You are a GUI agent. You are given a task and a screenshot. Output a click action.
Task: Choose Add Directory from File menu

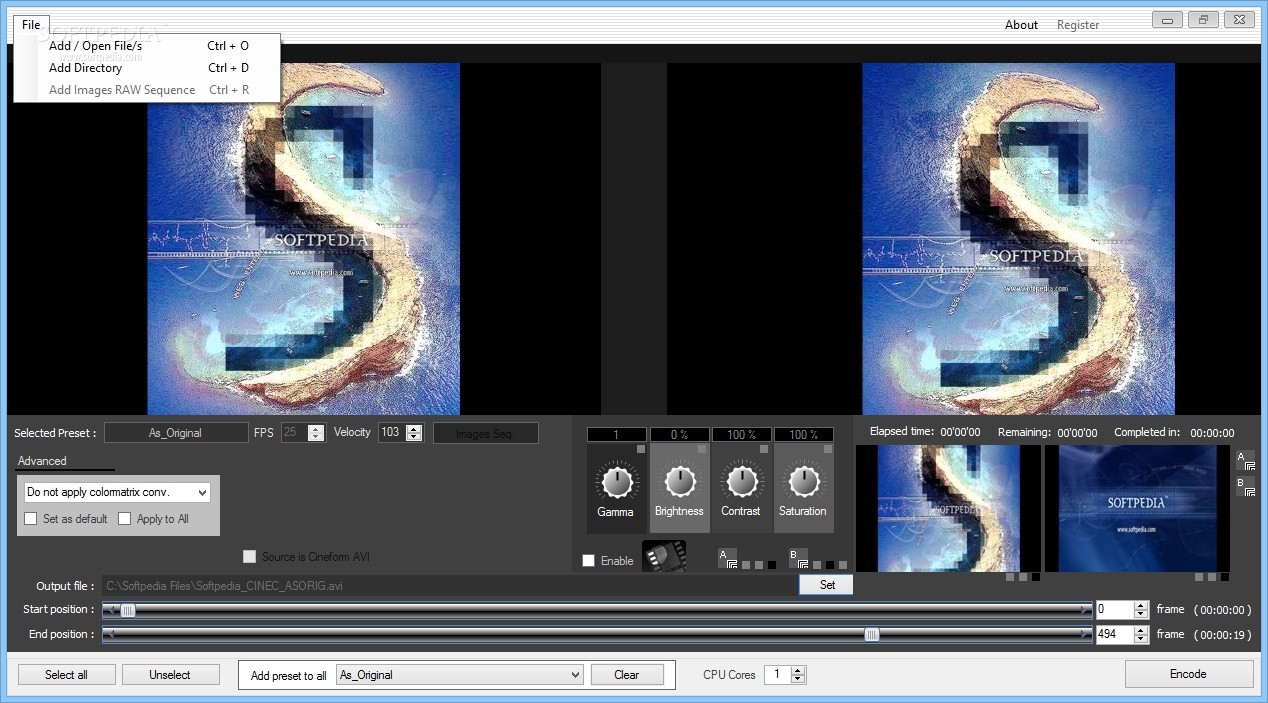click(147, 68)
